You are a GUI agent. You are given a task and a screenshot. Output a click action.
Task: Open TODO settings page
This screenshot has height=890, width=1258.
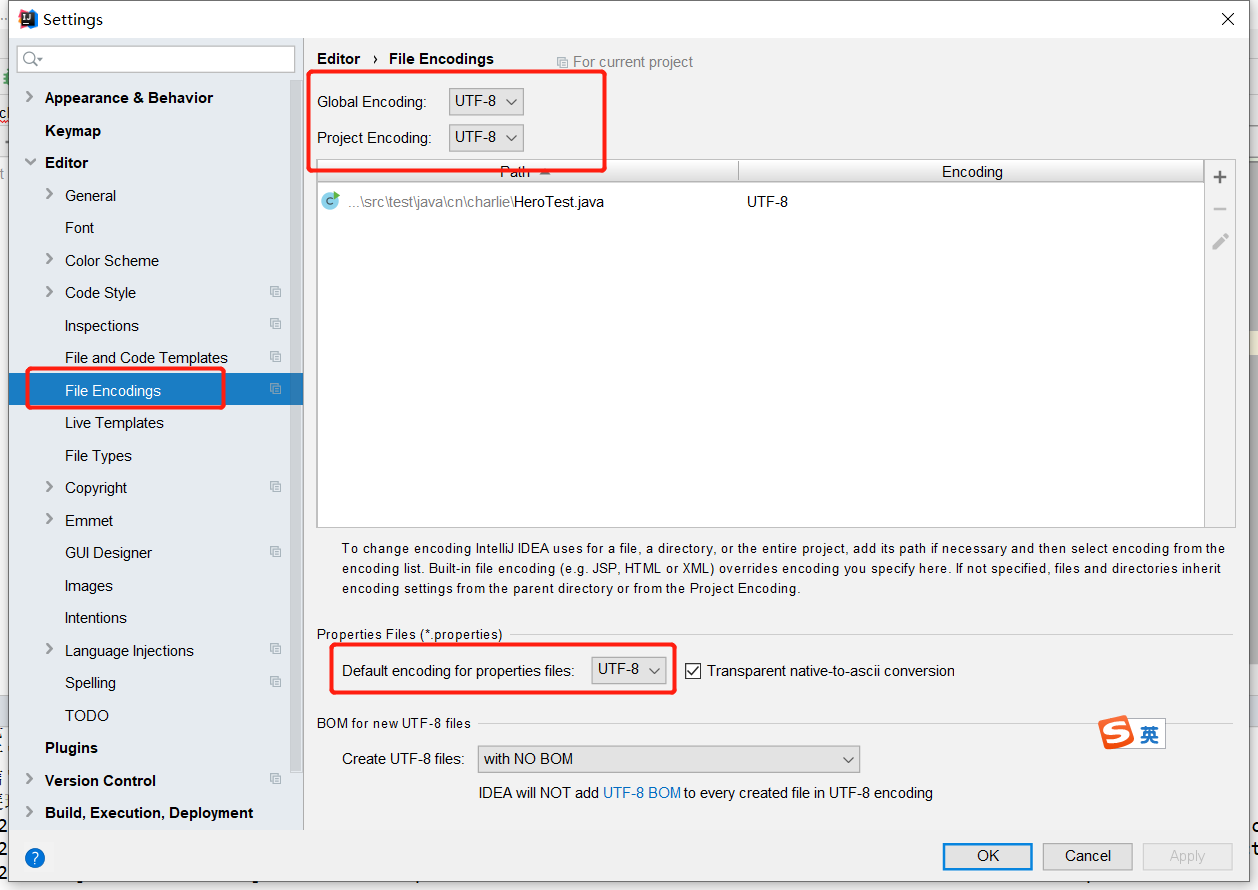87,716
